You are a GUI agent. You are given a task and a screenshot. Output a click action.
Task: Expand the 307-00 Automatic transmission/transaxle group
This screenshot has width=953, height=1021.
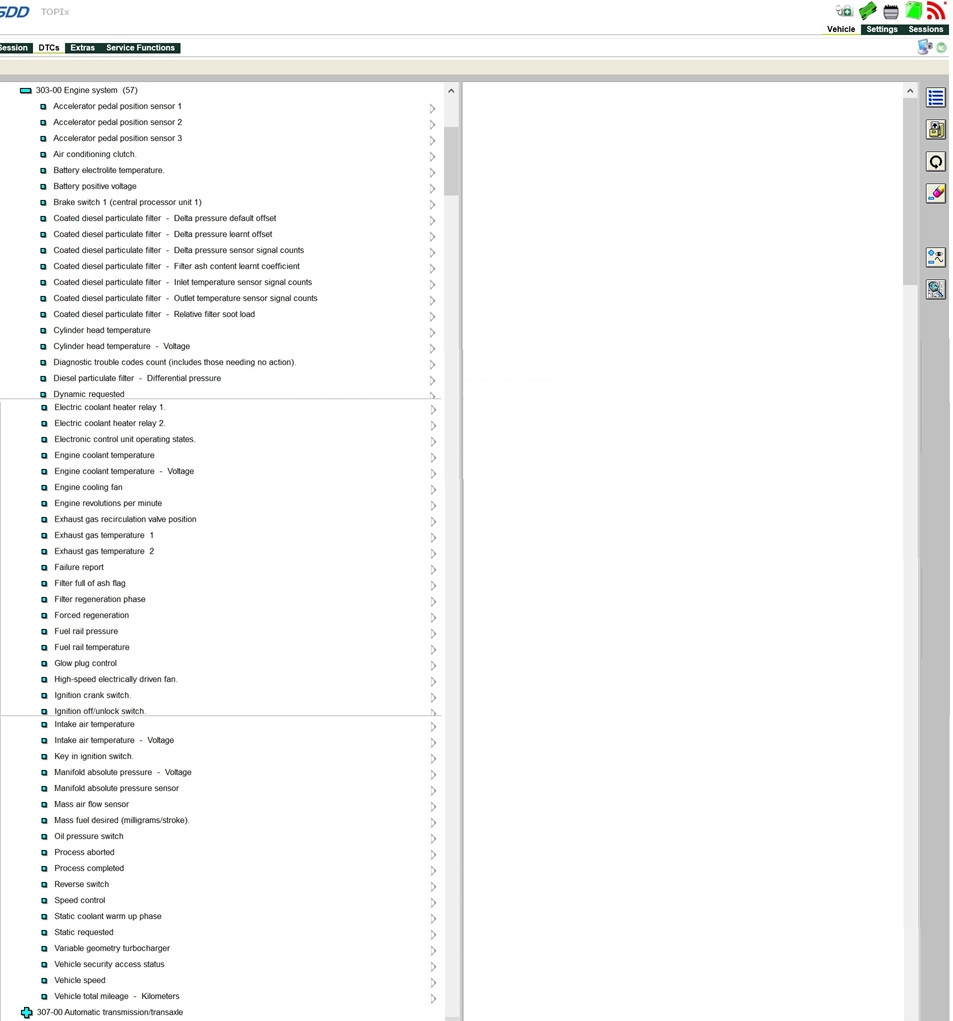pyautogui.click(x=27, y=1013)
